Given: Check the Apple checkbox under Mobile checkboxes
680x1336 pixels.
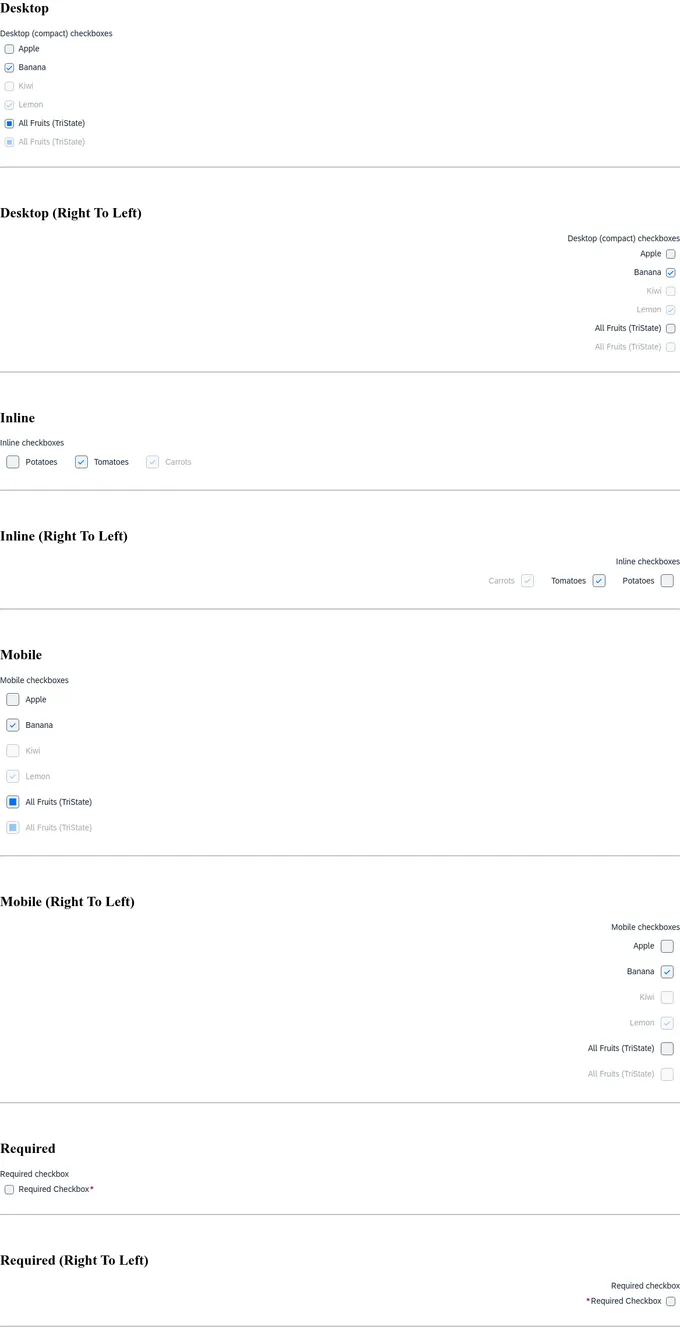Looking at the screenshot, I should tap(13, 700).
